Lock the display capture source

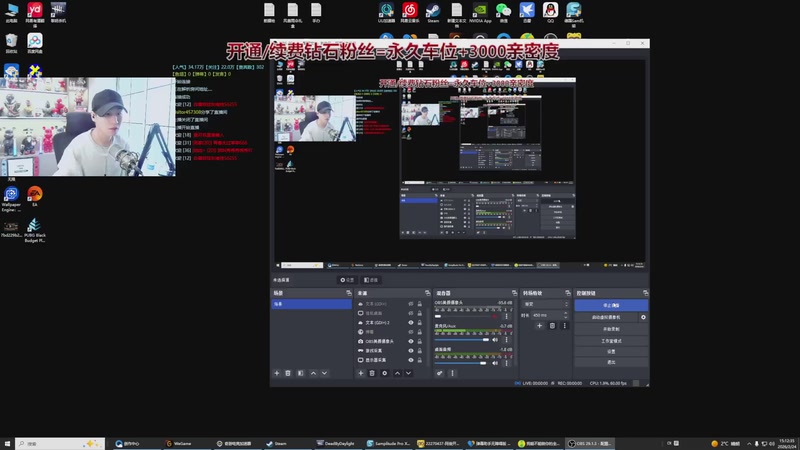(x=420, y=360)
